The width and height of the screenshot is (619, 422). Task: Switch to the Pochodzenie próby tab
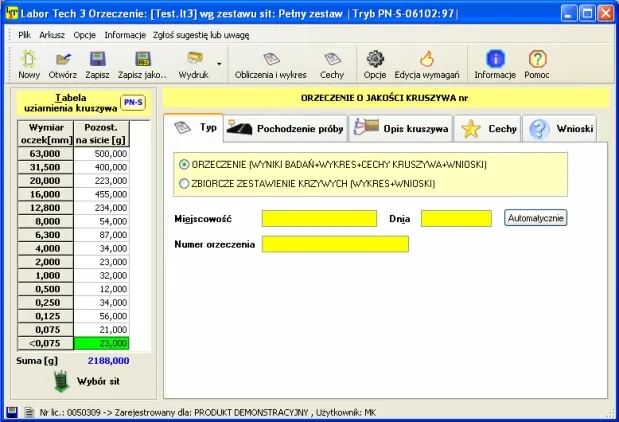[285, 128]
